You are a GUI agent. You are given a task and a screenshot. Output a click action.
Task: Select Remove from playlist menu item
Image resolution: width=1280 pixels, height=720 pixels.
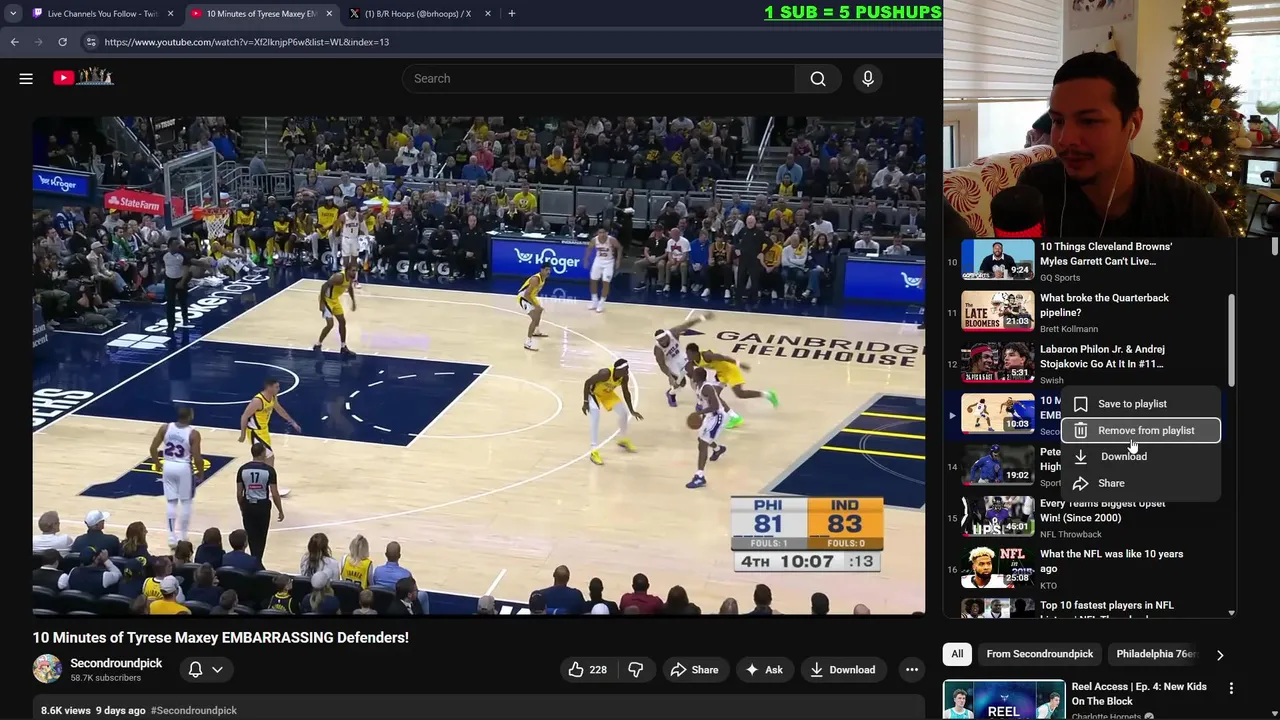pyautogui.click(x=1141, y=430)
